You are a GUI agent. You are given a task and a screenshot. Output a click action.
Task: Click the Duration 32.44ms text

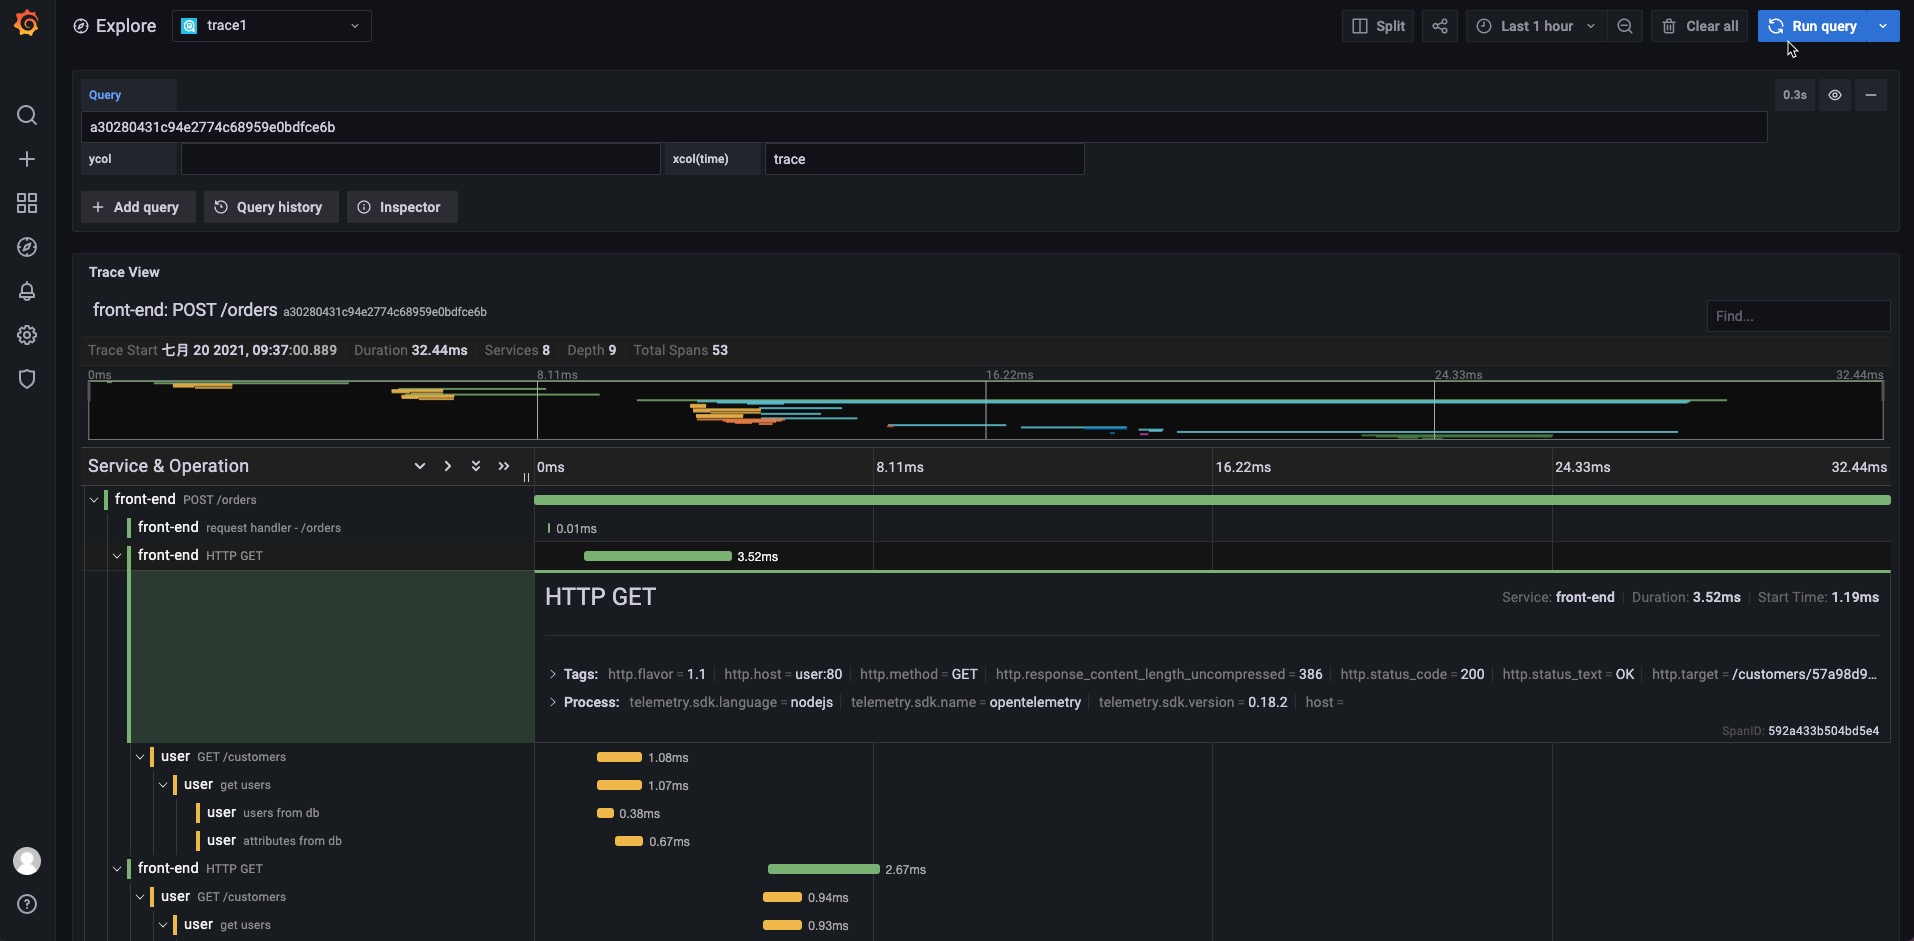click(411, 350)
